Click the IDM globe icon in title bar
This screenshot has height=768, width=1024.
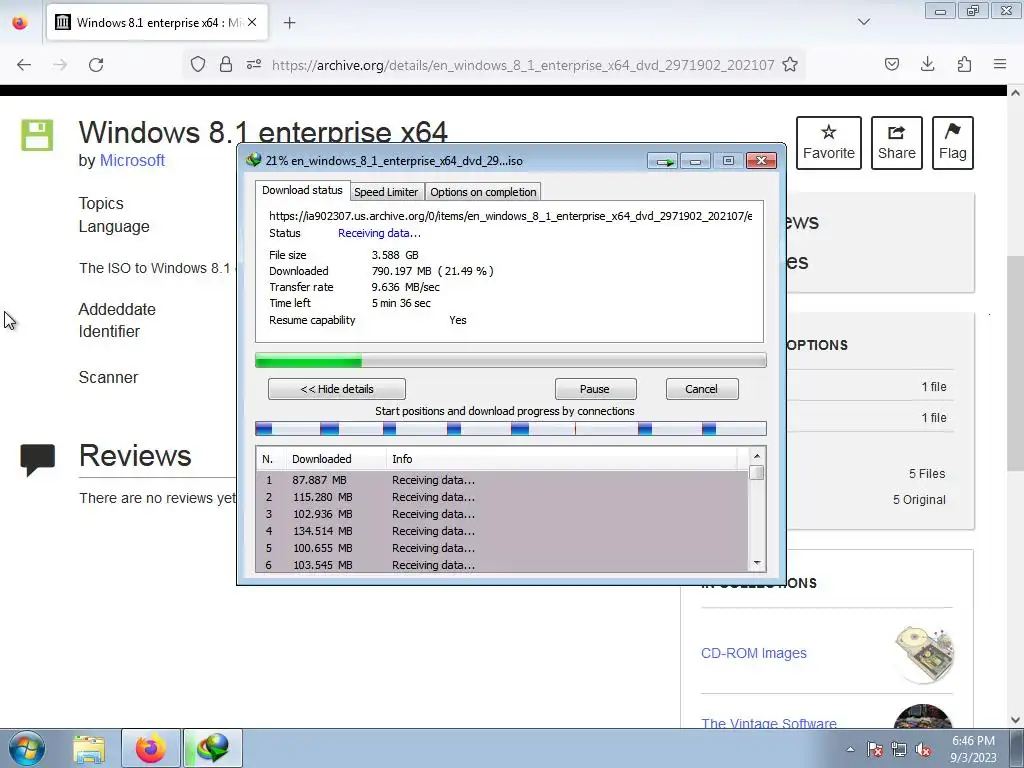[253, 160]
